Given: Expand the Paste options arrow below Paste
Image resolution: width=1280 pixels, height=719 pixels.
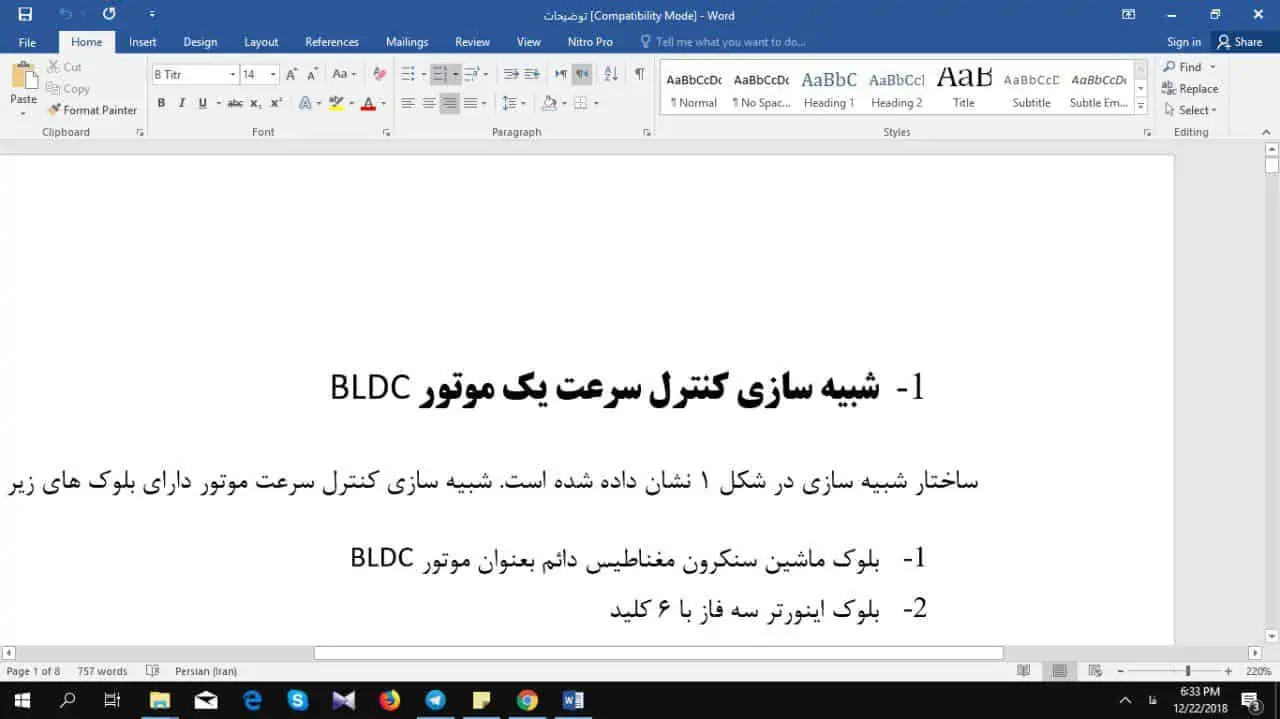Looking at the screenshot, I should [23, 113].
